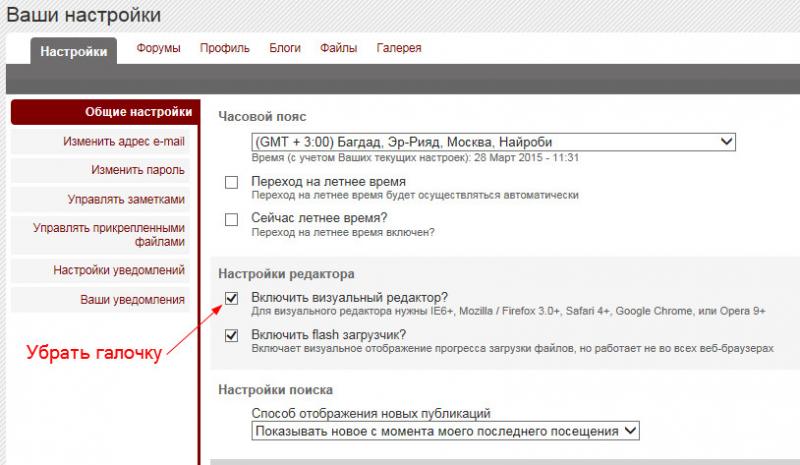This screenshot has width=800, height=465.
Task: Click the Ваши настройки page title
Action: coord(84,15)
